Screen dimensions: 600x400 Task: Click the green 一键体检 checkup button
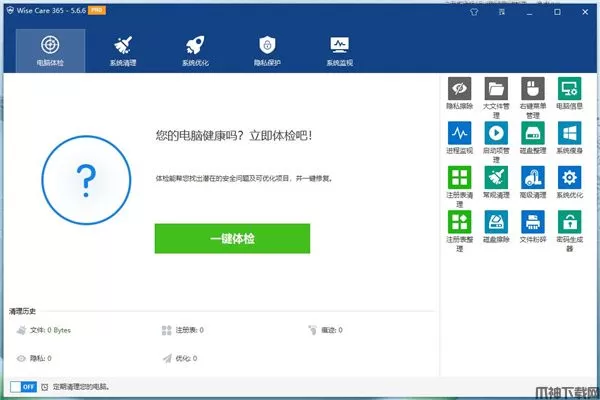232,239
